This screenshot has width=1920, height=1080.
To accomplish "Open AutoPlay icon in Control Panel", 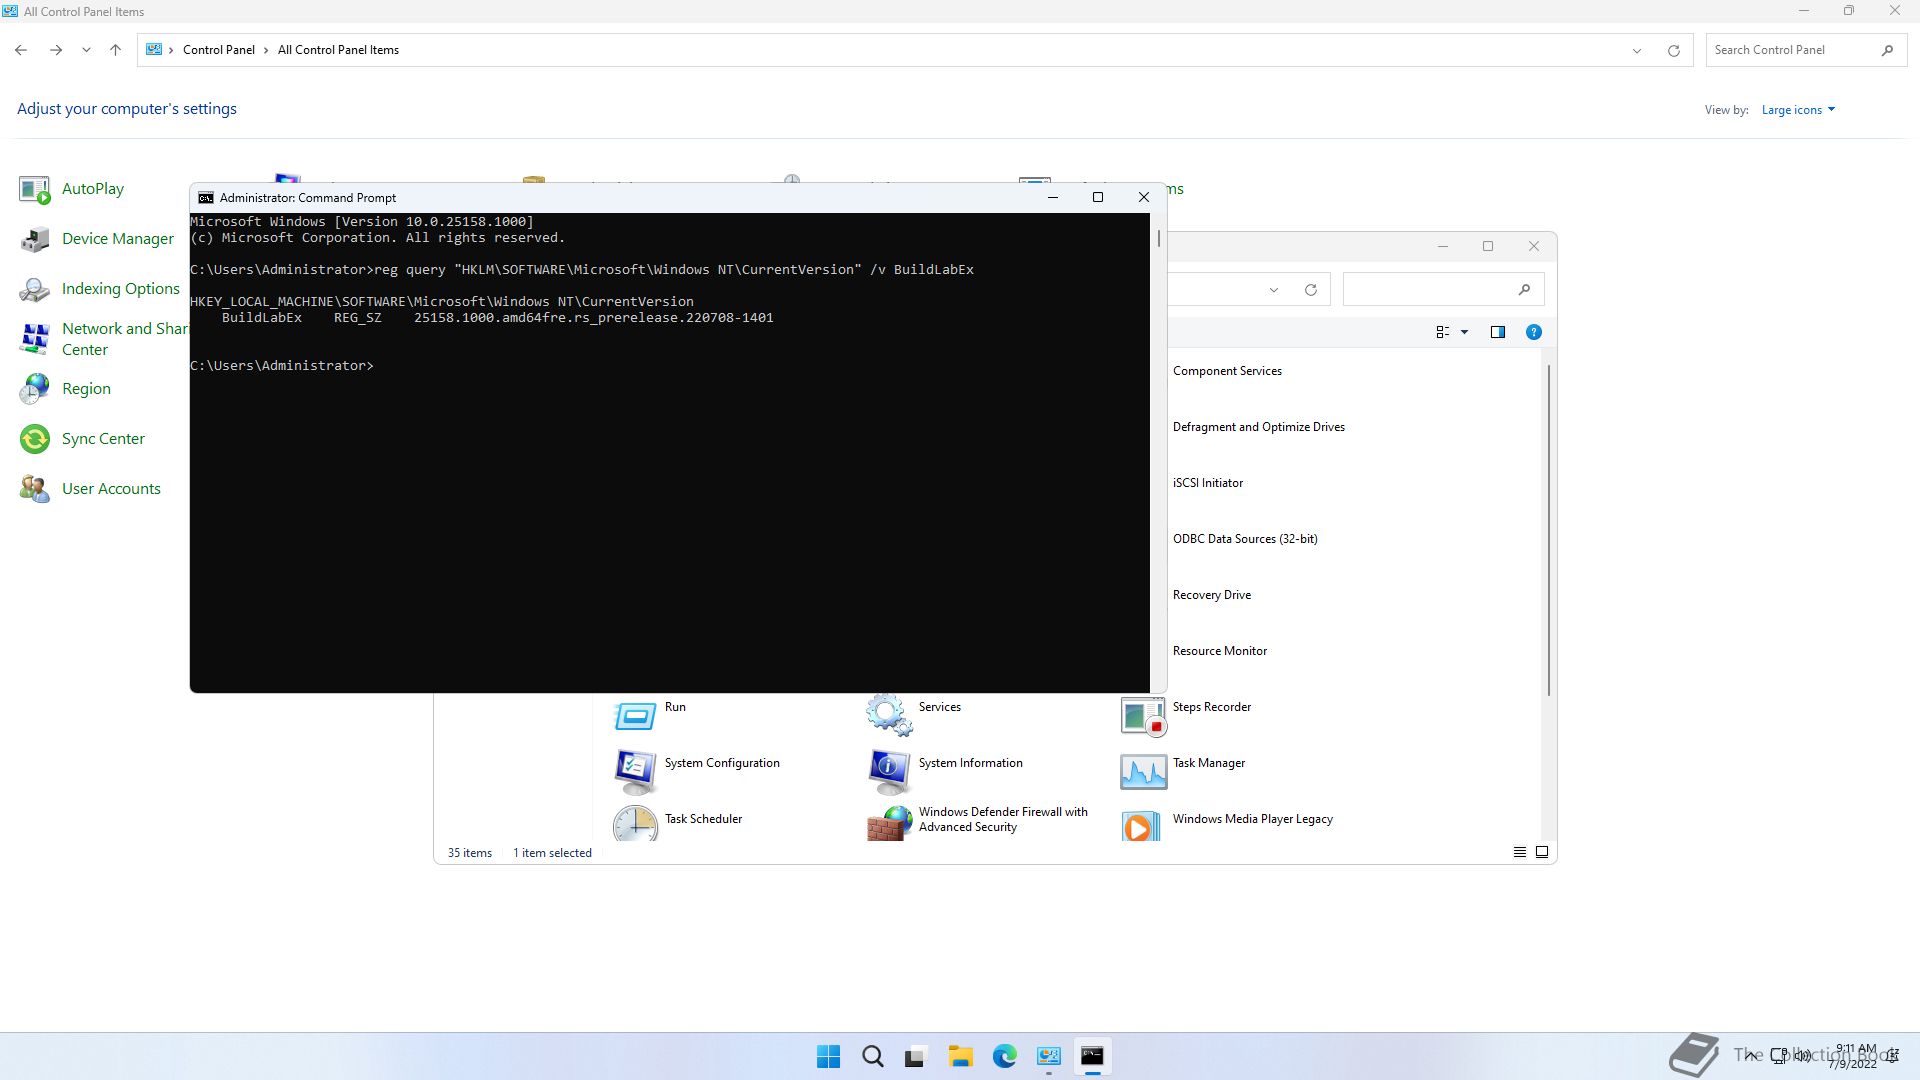I will tap(35, 189).
